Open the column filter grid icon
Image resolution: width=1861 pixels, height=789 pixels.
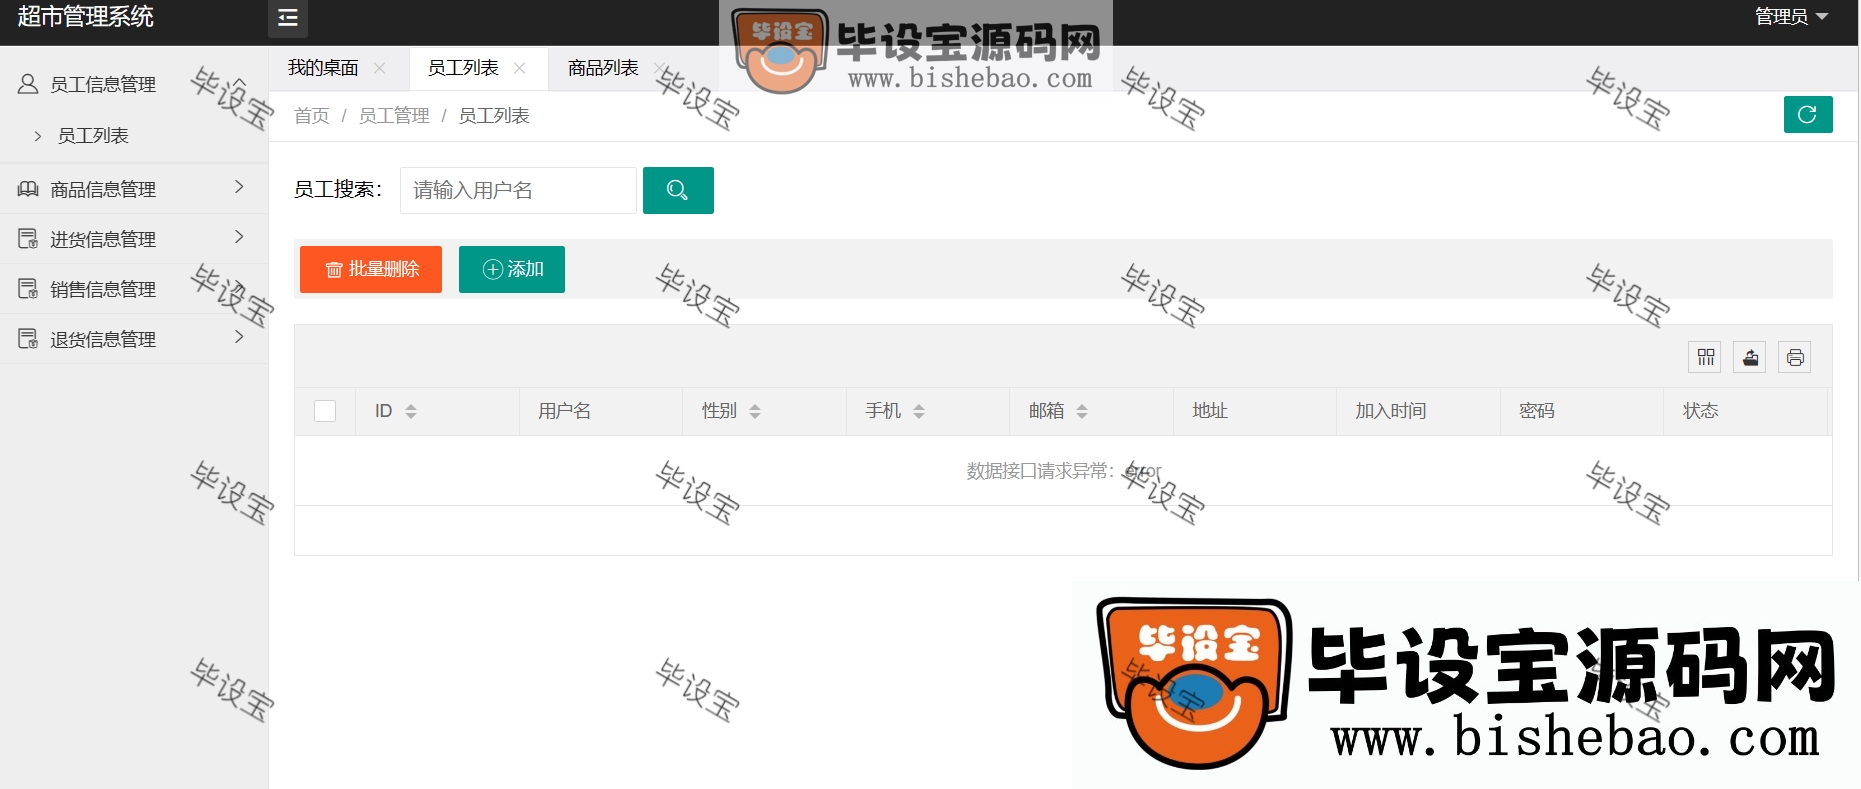coord(1706,357)
